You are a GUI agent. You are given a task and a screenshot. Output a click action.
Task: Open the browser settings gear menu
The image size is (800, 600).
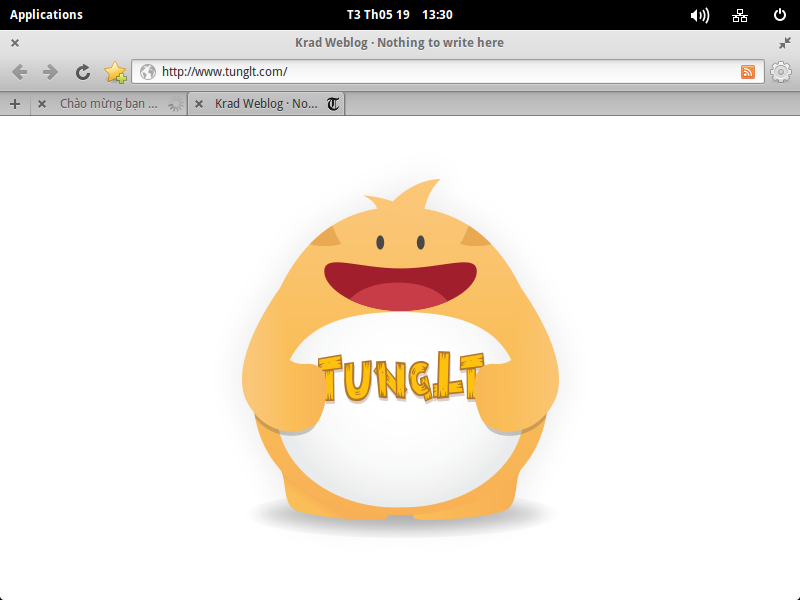coord(781,72)
